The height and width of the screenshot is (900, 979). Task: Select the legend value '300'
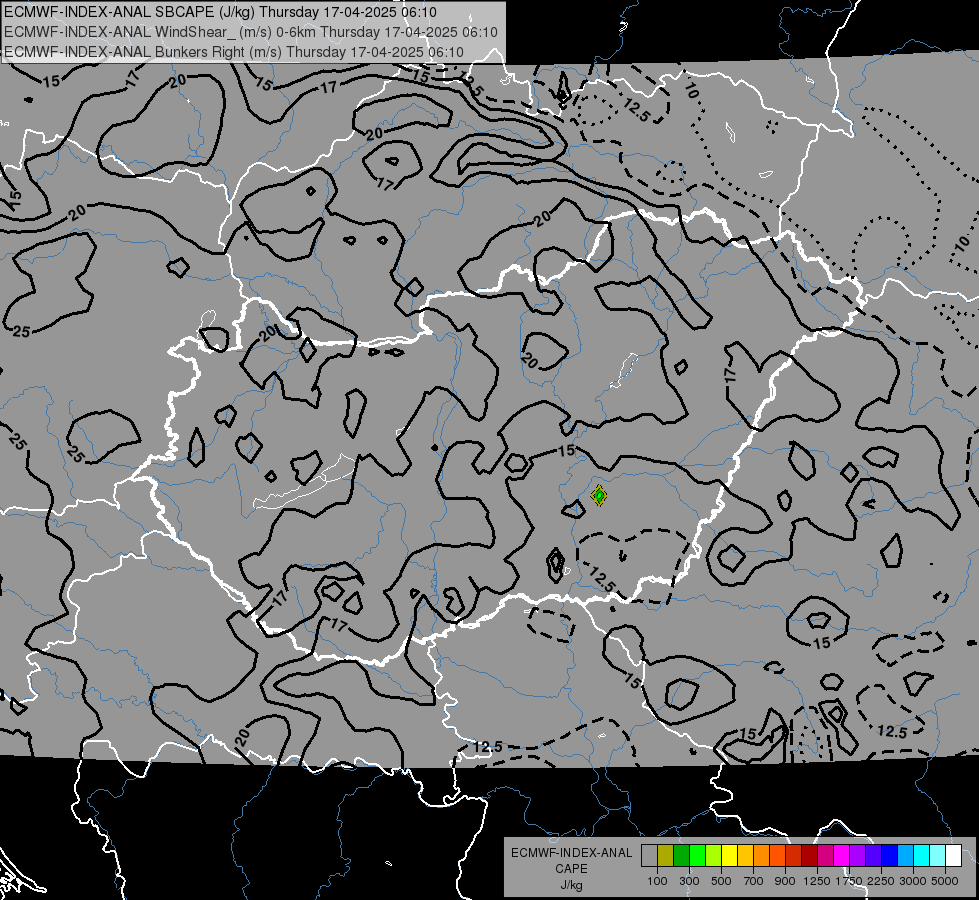click(x=689, y=881)
